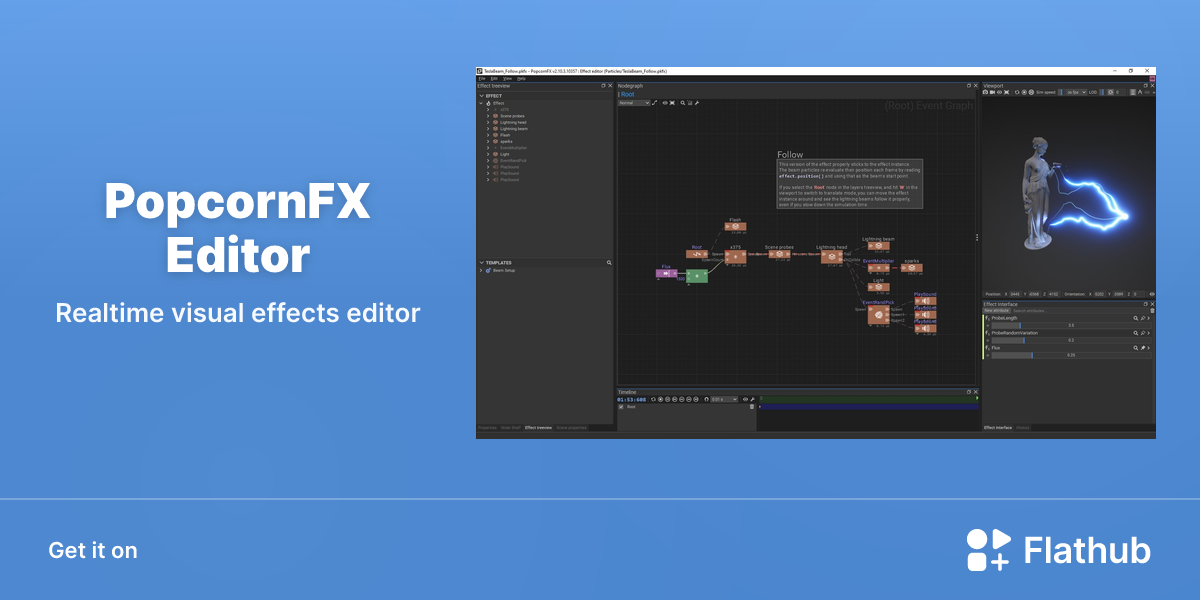Close the Effect treeview panel
The image size is (1200, 600).
tap(610, 86)
